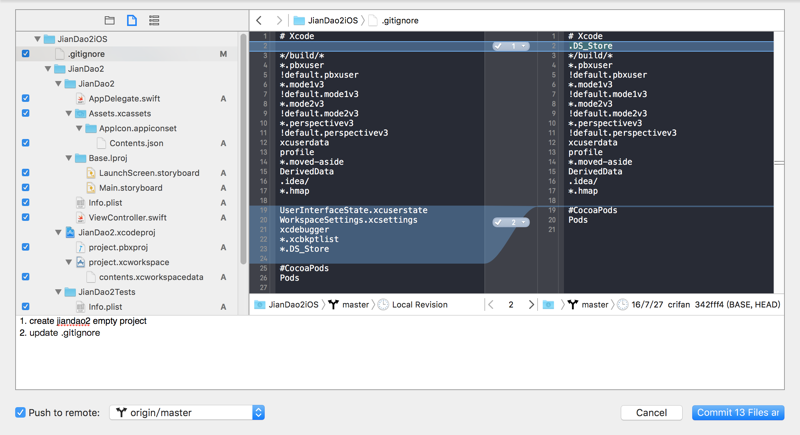Switch to flat list view in navigator toolbar

coord(154,20)
